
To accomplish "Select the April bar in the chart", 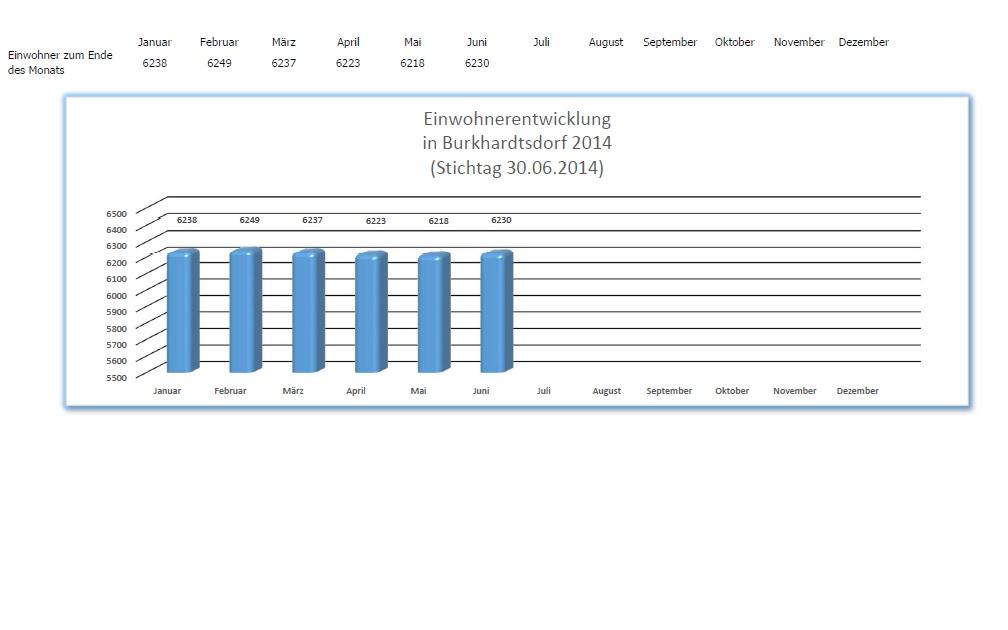I will click(x=371, y=313).
